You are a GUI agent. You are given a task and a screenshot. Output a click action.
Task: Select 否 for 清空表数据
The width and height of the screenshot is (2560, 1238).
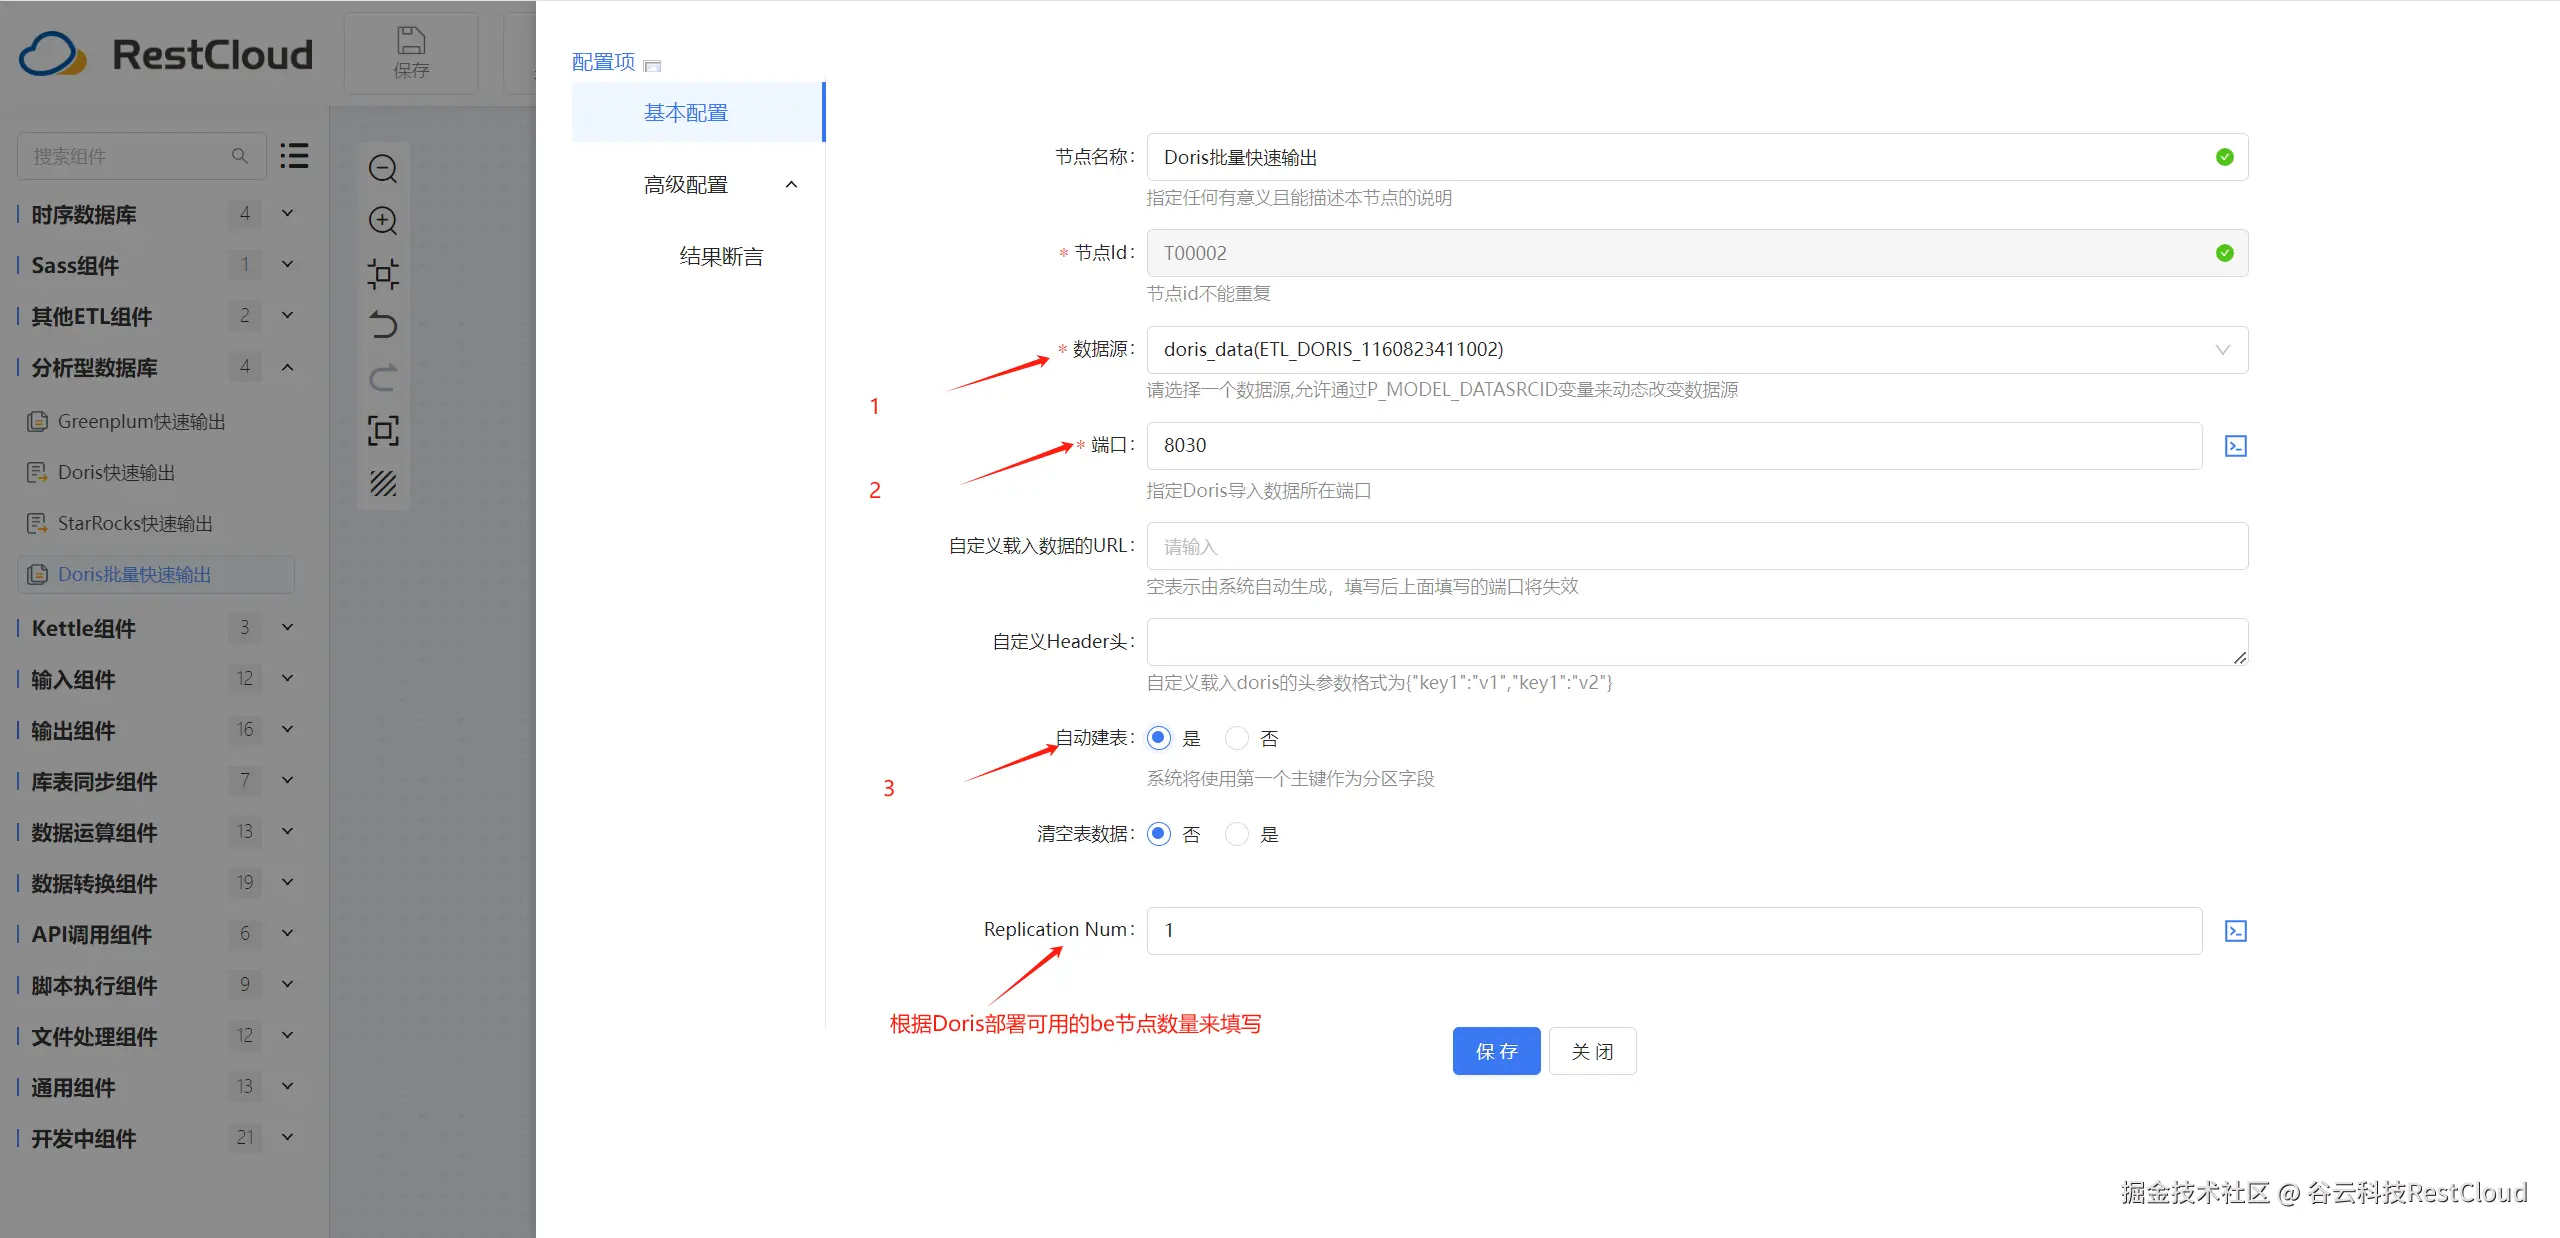[x=1159, y=834]
